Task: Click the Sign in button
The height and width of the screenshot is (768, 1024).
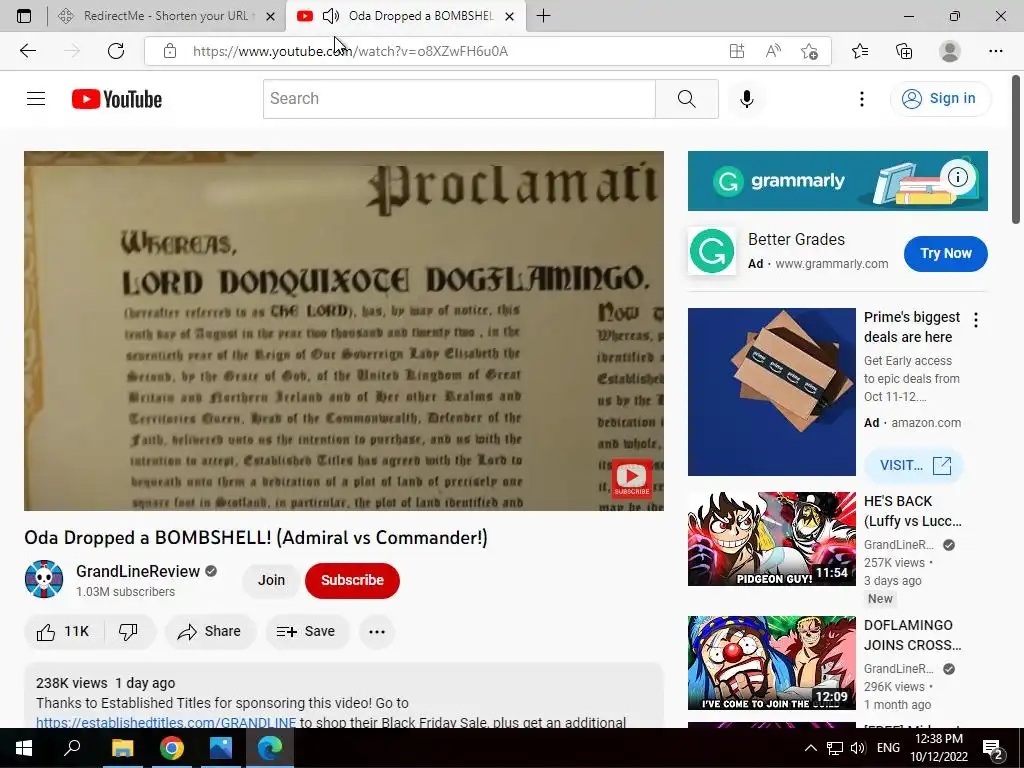Action: tap(939, 99)
